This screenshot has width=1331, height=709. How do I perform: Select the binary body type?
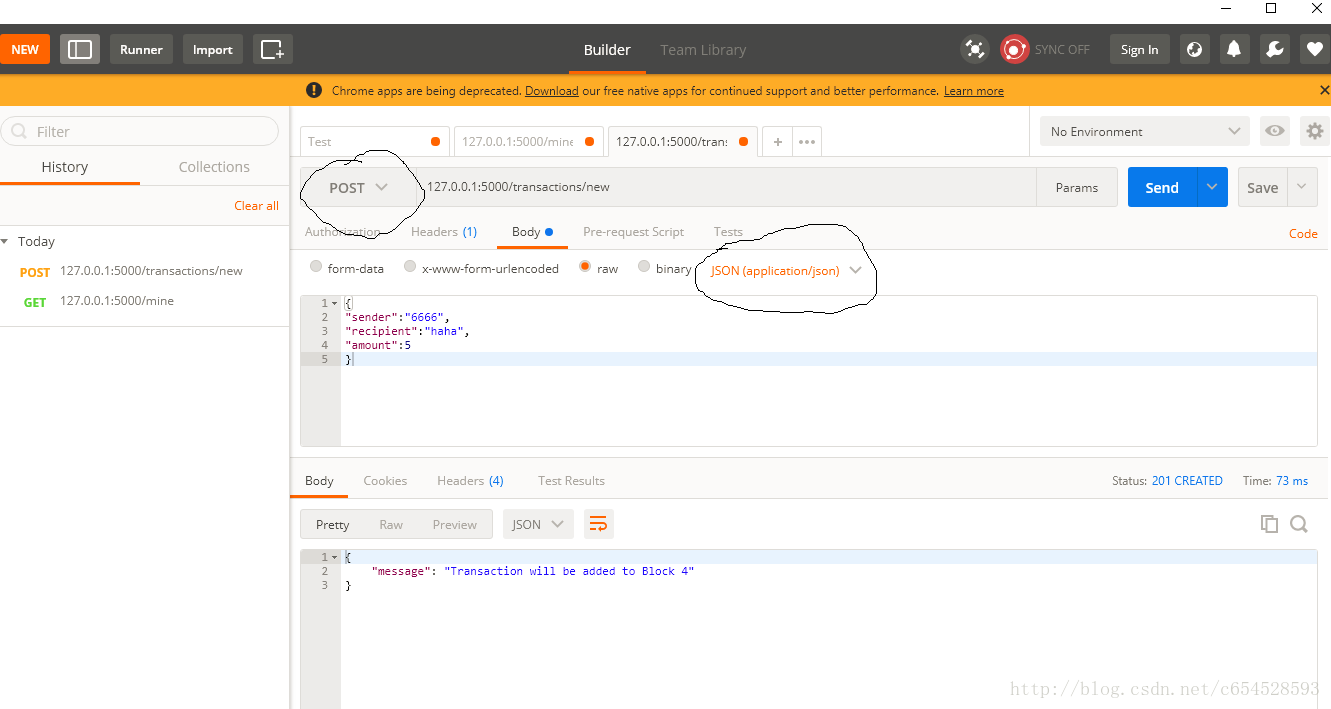click(644, 267)
